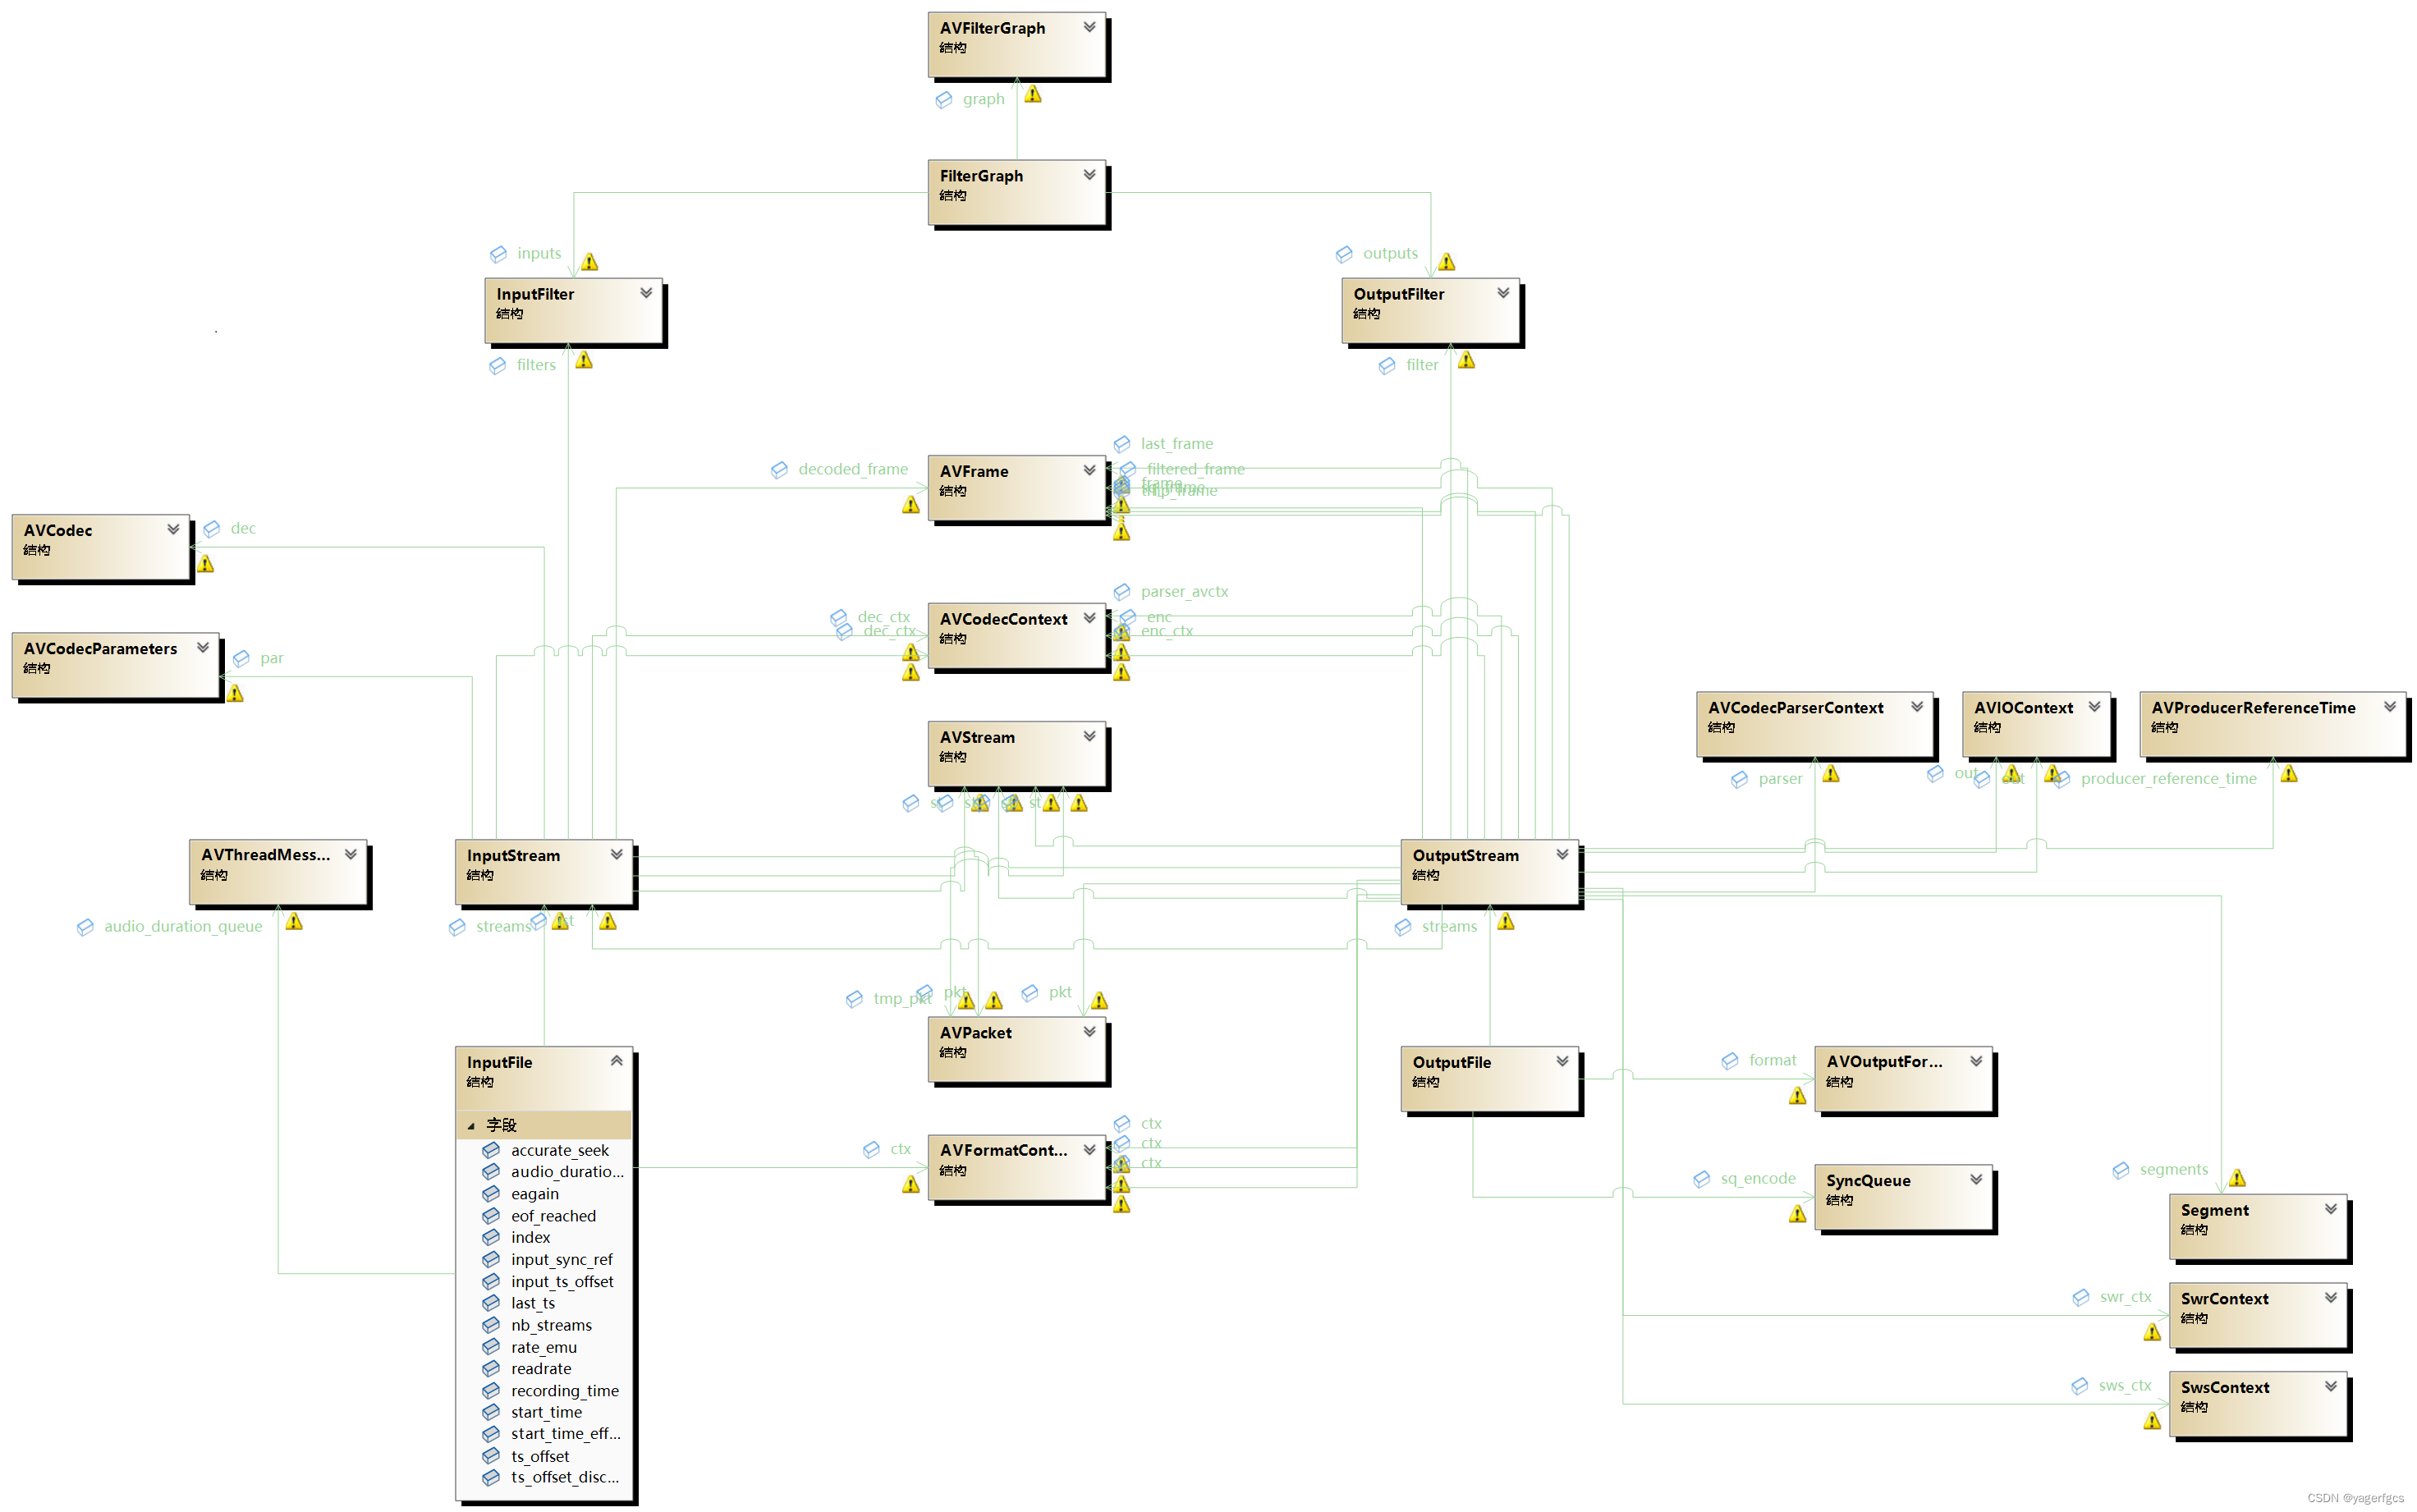Select the input_ts_offset field row

544,1281
